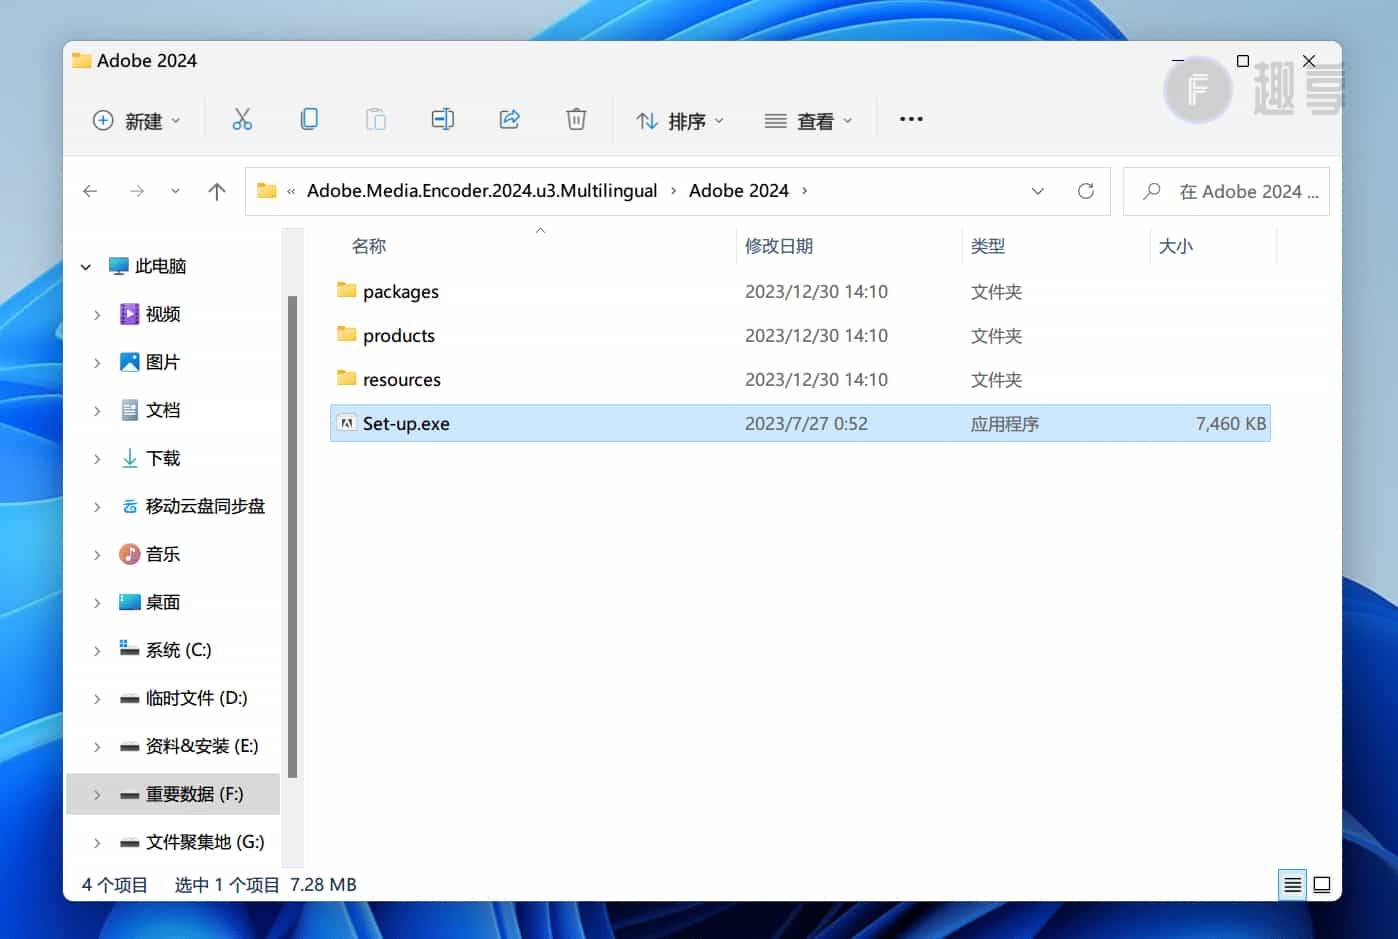Open the three-dots more options menu
The image size is (1398, 939).
[x=911, y=119]
